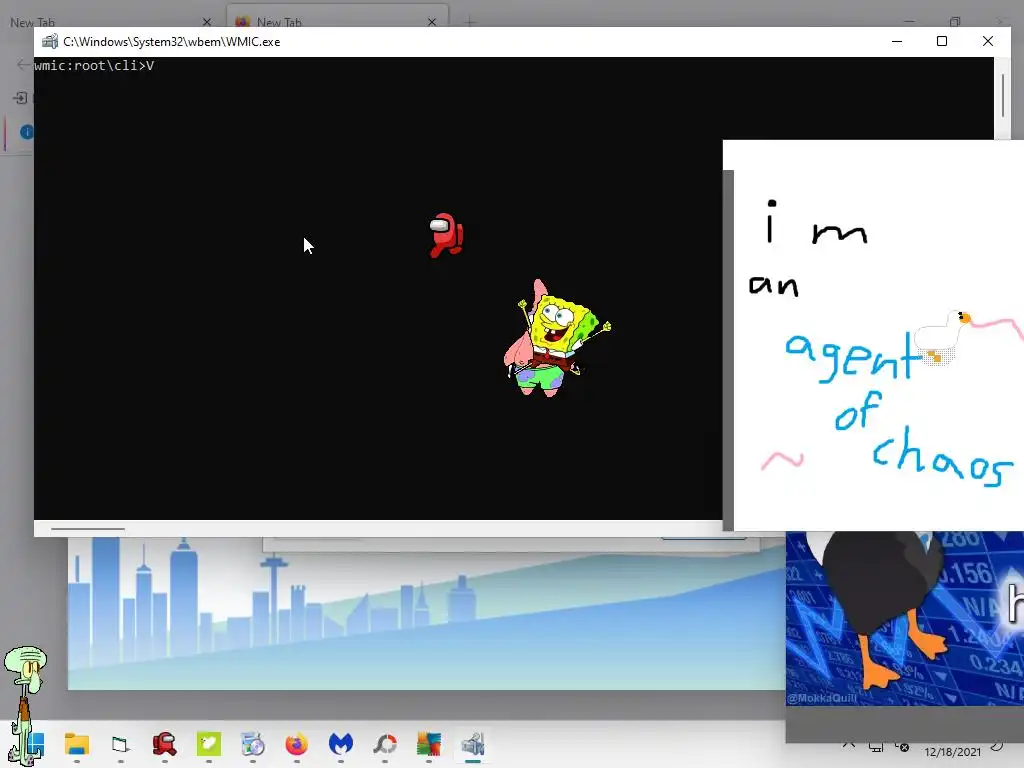Screen dimensions: 1024x768
Task: Open the small window icon on taskbar
Action: tap(120, 744)
